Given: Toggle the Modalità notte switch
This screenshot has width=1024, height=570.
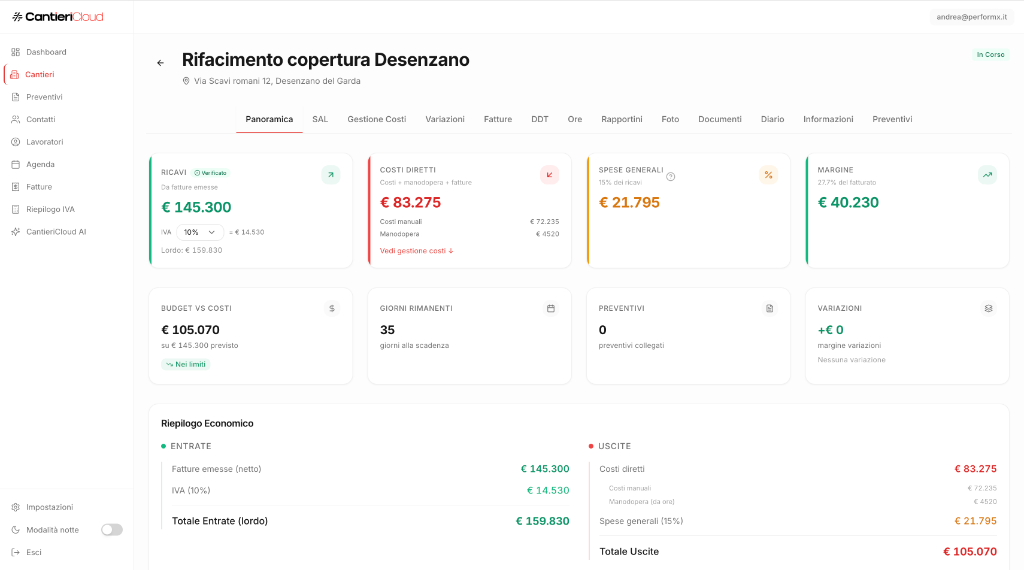Looking at the screenshot, I should tap(112, 530).
